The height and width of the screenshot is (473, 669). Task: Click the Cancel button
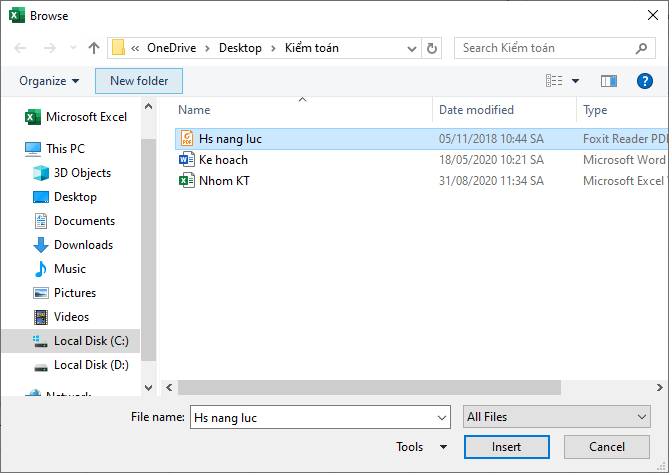coord(607,447)
